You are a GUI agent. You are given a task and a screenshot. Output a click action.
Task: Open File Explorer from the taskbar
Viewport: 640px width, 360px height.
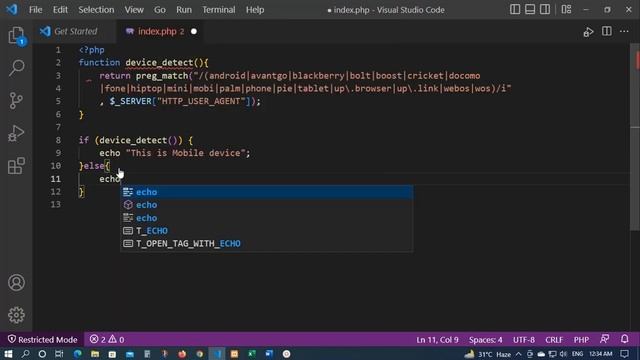click(95, 354)
